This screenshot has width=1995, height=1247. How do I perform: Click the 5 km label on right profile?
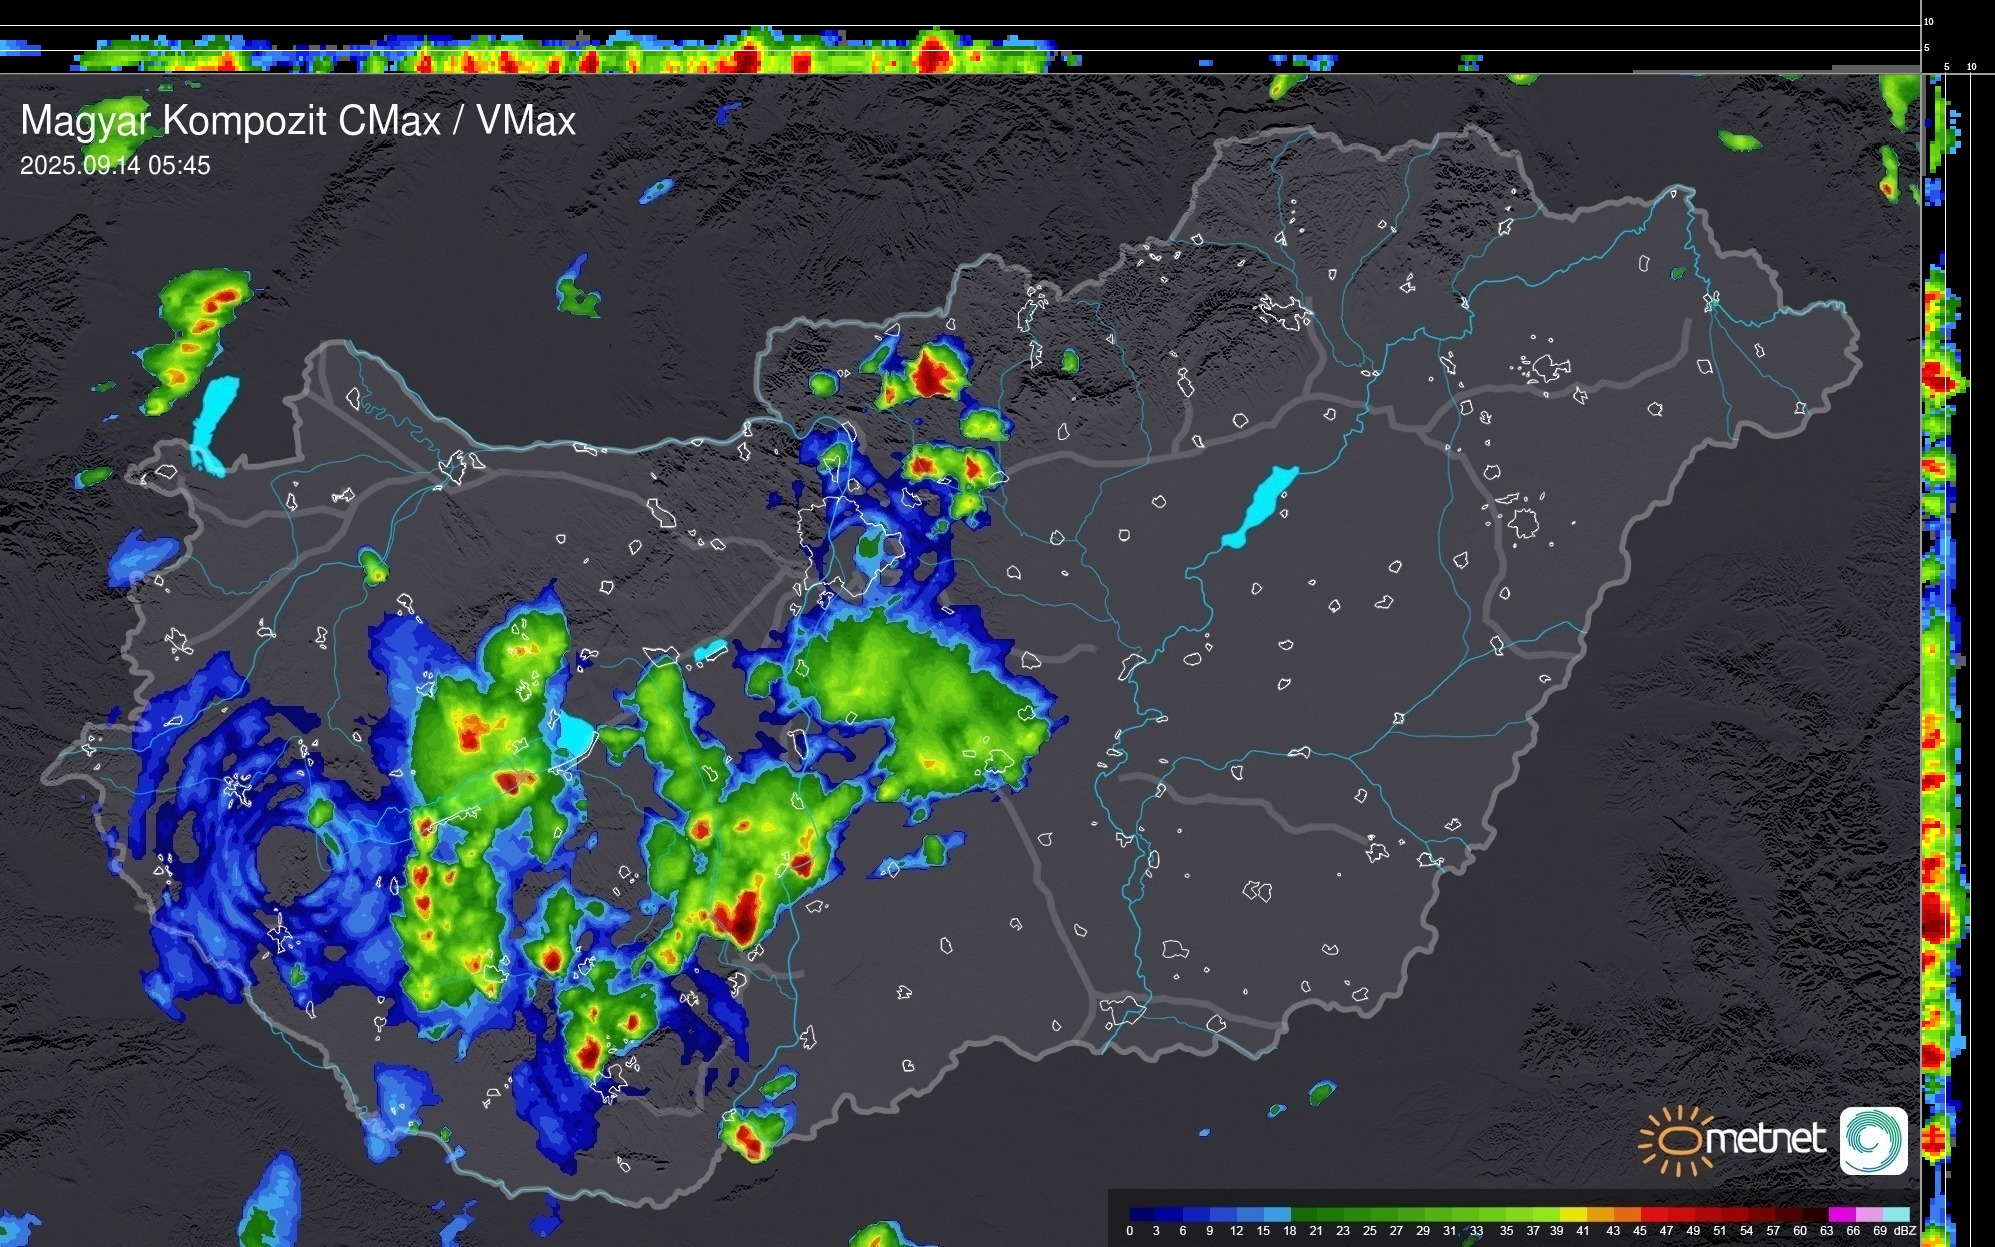(1946, 67)
